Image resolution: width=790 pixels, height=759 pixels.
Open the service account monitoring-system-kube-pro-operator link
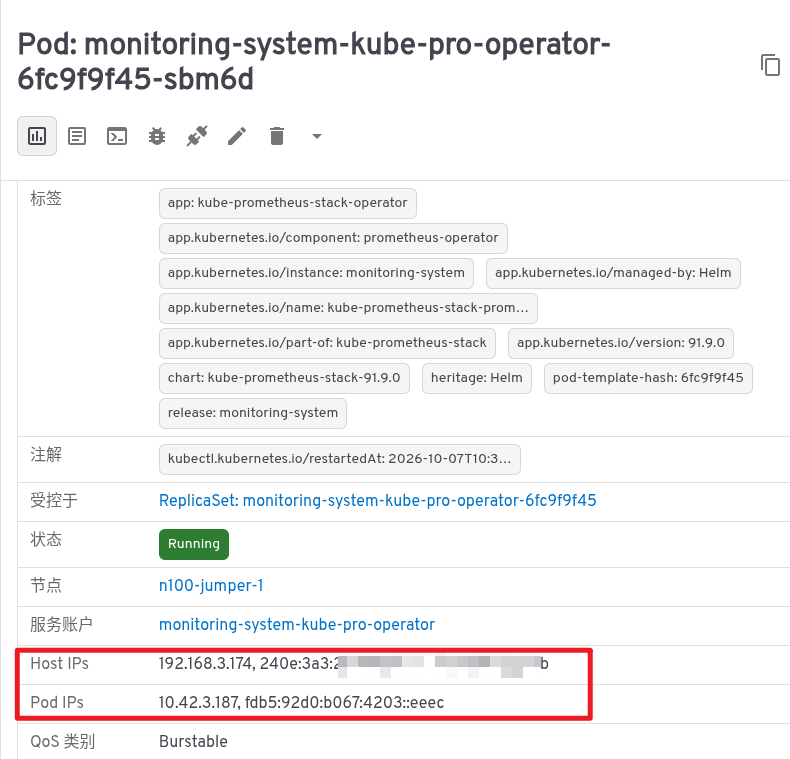coord(297,624)
